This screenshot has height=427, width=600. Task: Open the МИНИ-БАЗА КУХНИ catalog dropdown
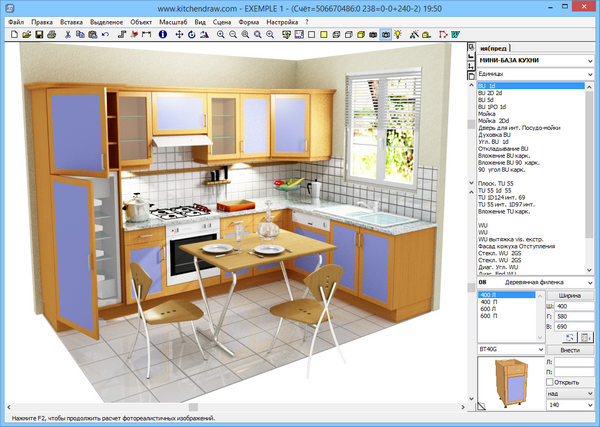click(591, 60)
